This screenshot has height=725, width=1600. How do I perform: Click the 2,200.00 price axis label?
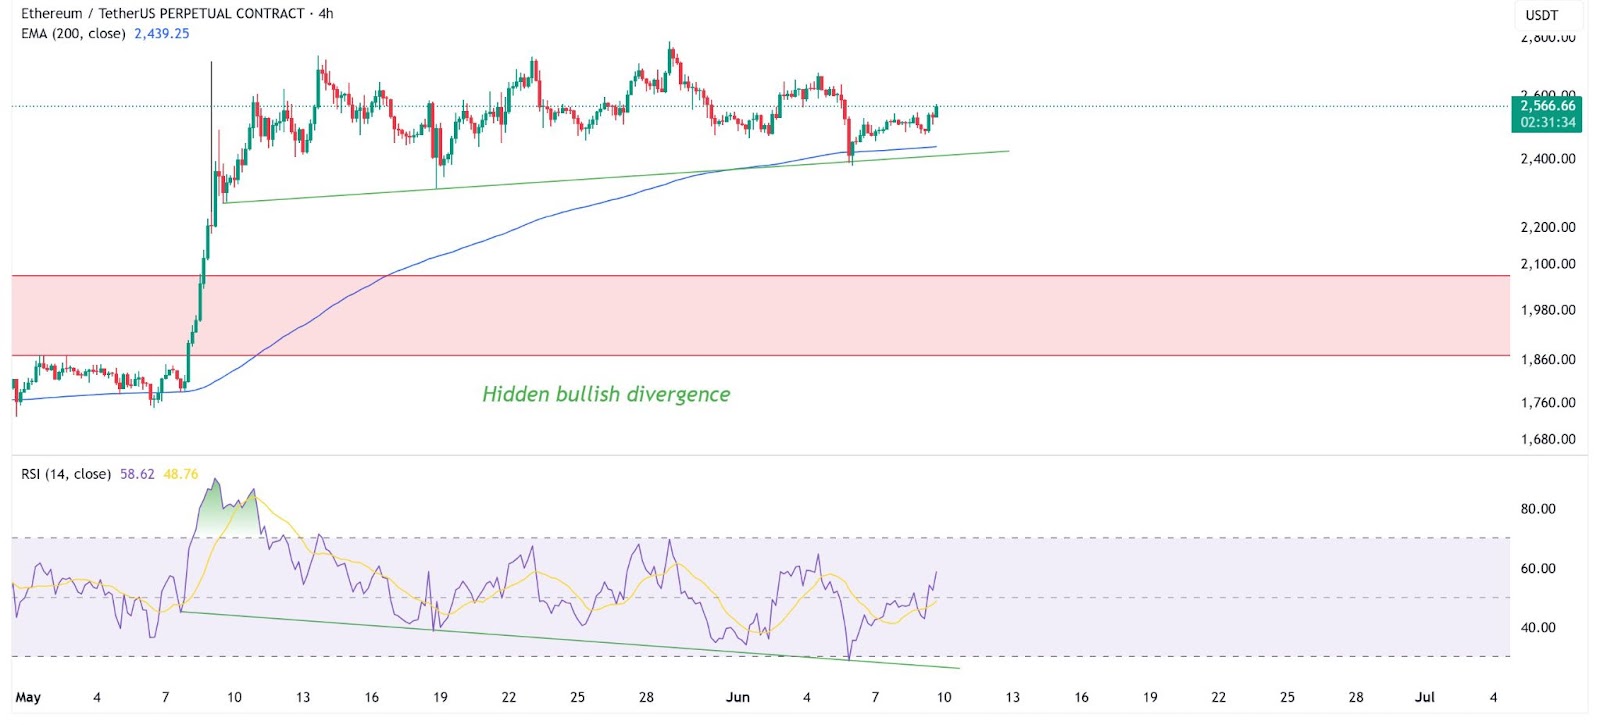click(1548, 227)
